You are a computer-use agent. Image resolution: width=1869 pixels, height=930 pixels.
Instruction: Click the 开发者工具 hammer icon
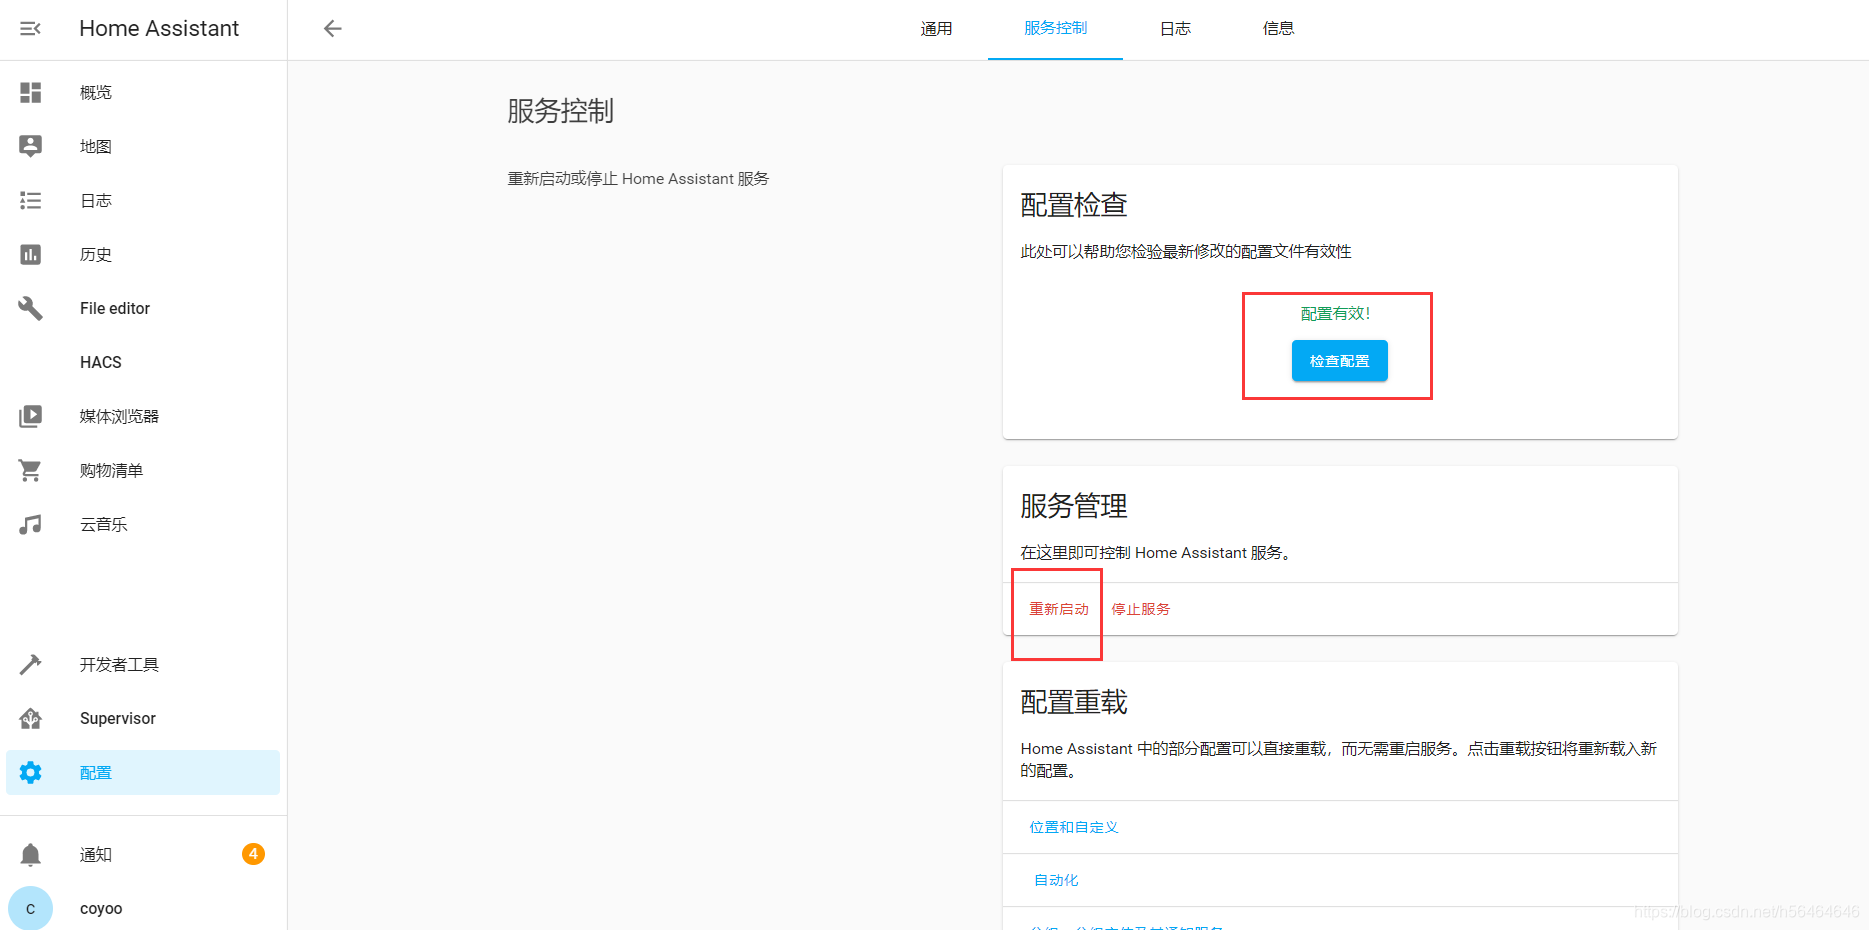click(x=31, y=664)
